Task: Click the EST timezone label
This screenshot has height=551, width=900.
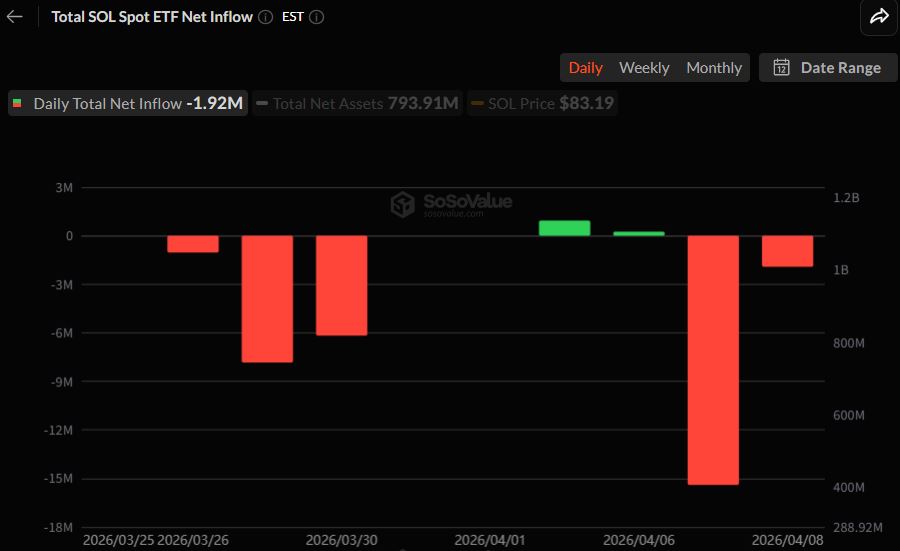Action: click(292, 17)
